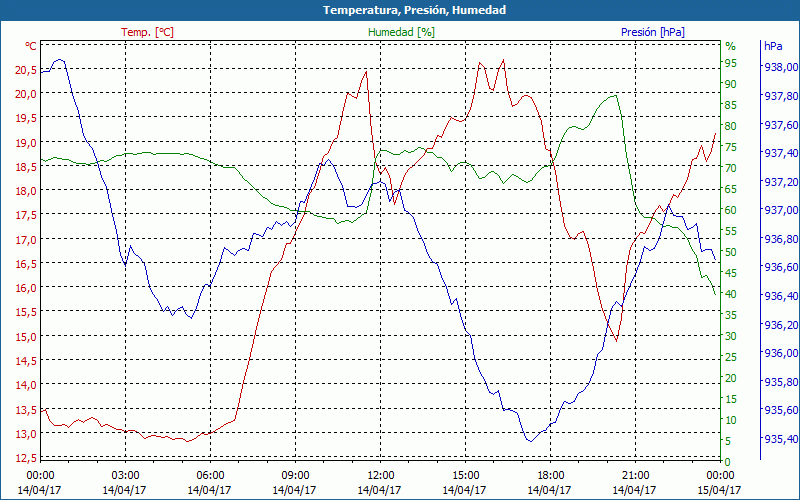Click the '12,5' temperature axis value
Screen dimensions: 800x500
[x=26, y=457]
